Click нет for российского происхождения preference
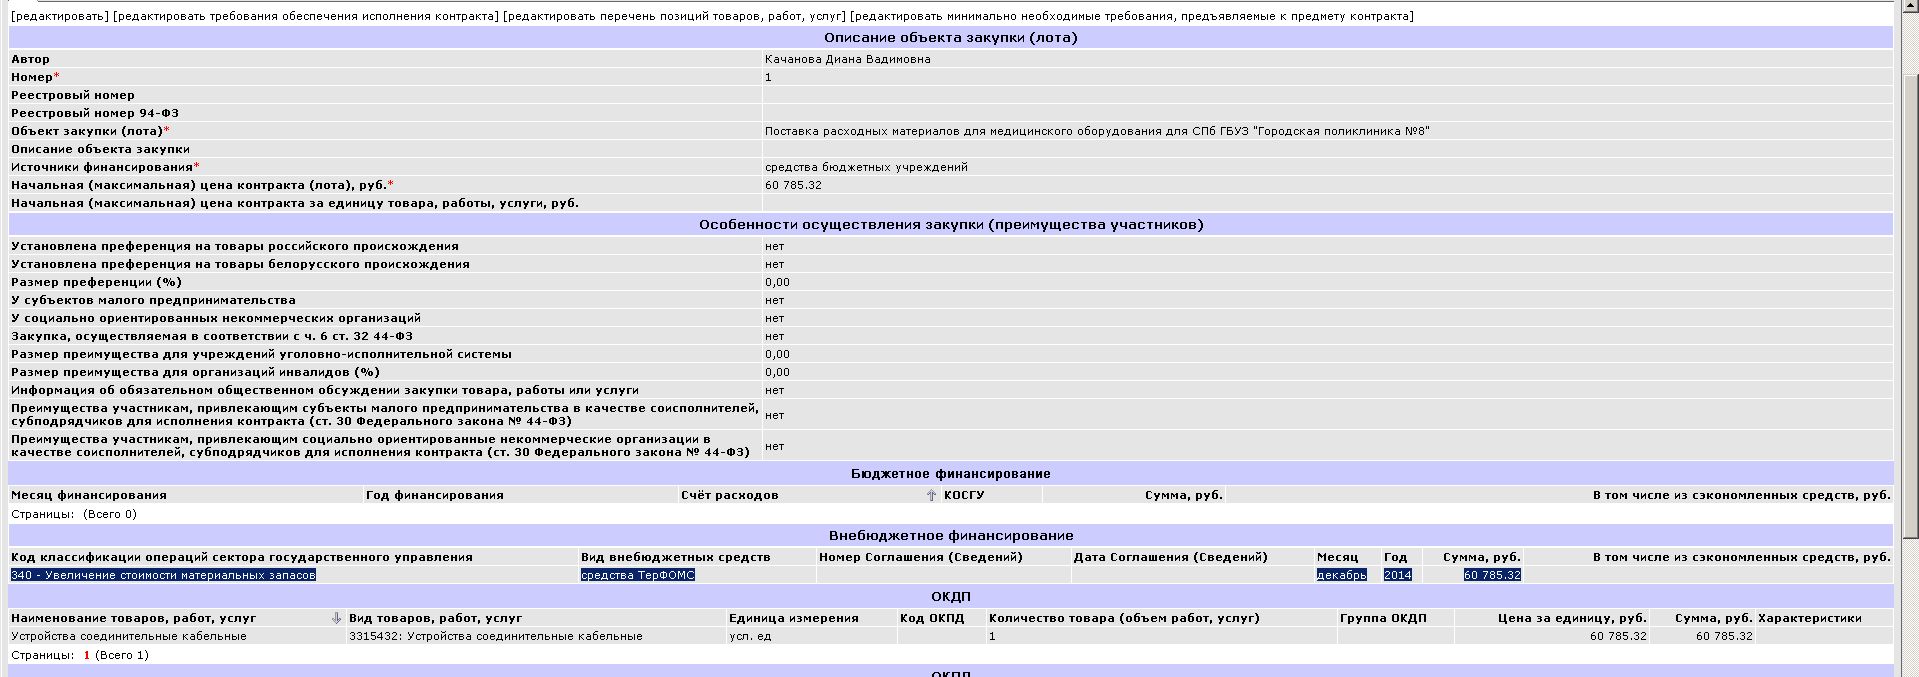 [775, 246]
